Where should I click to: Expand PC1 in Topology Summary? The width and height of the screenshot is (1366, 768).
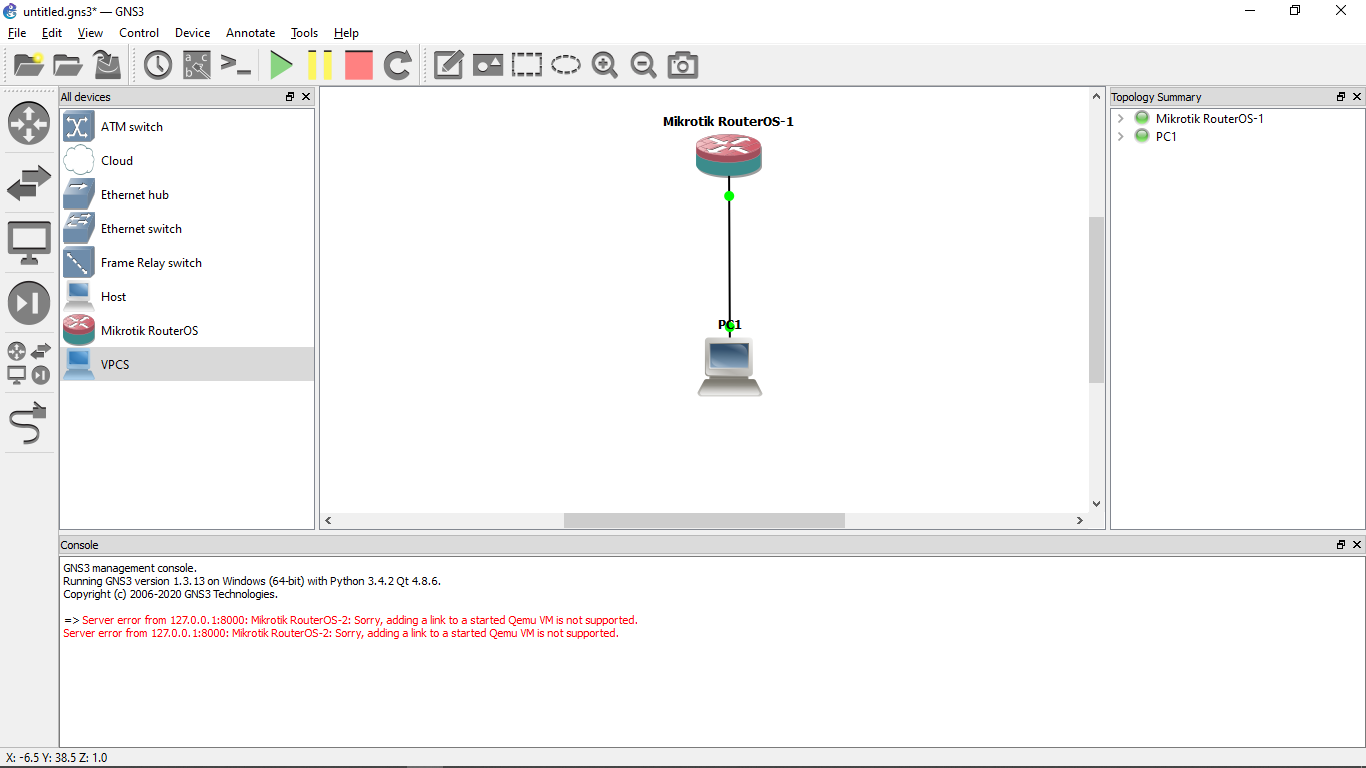(x=1121, y=137)
